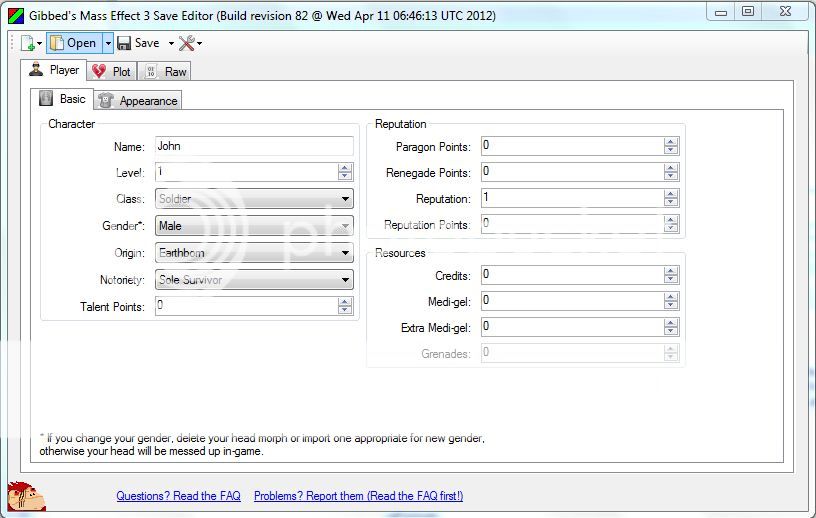Click the New save file icon

click(27, 43)
